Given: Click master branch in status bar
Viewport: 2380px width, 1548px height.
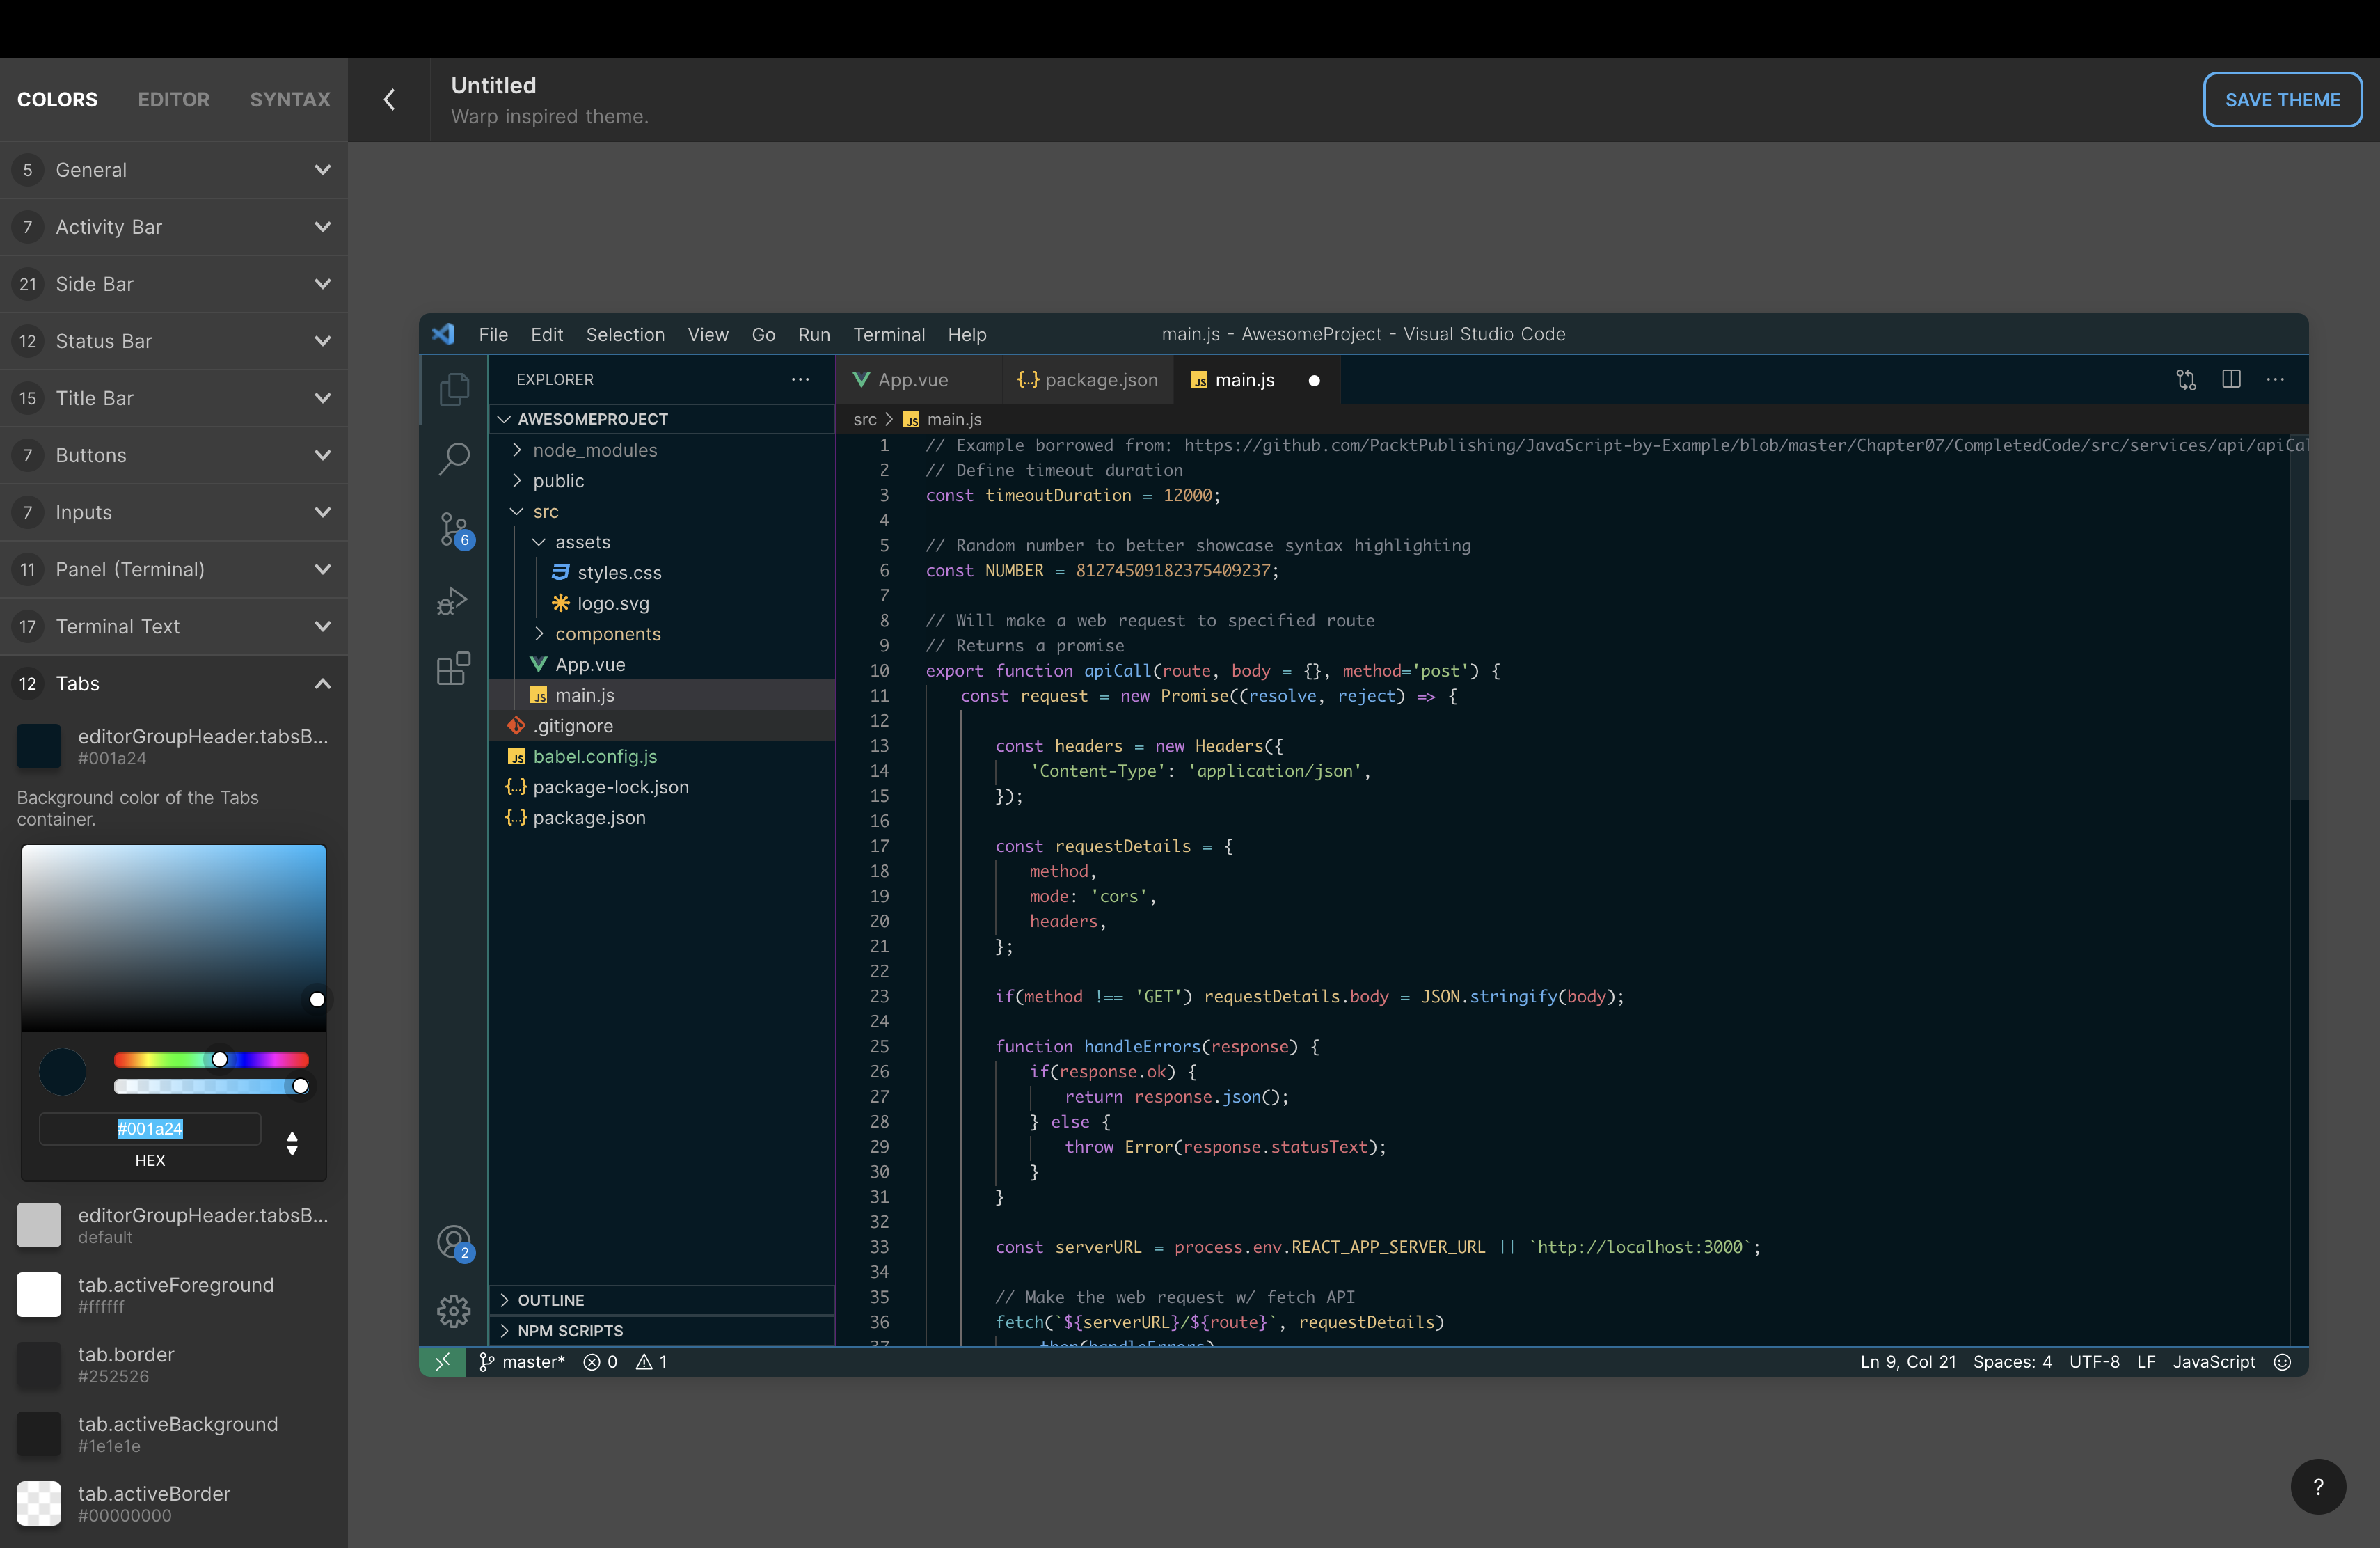Looking at the screenshot, I should pos(523,1362).
